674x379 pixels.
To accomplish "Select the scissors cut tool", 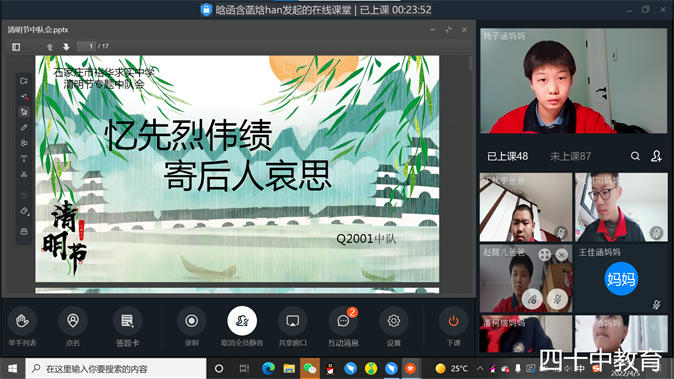I will coord(24,174).
